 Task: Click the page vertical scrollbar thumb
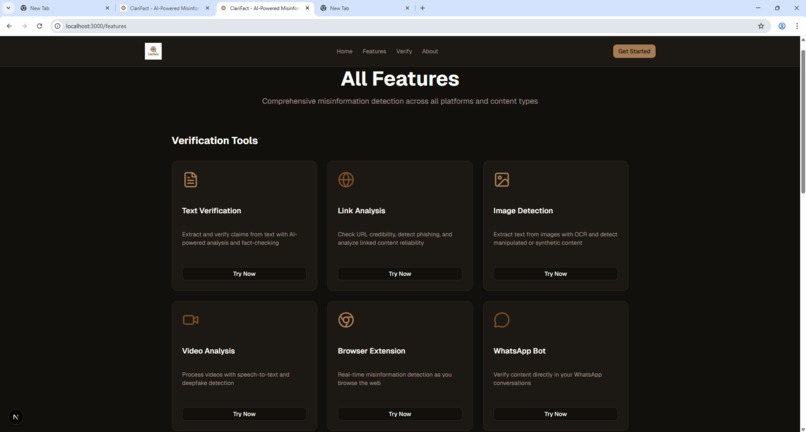pyautogui.click(x=802, y=121)
